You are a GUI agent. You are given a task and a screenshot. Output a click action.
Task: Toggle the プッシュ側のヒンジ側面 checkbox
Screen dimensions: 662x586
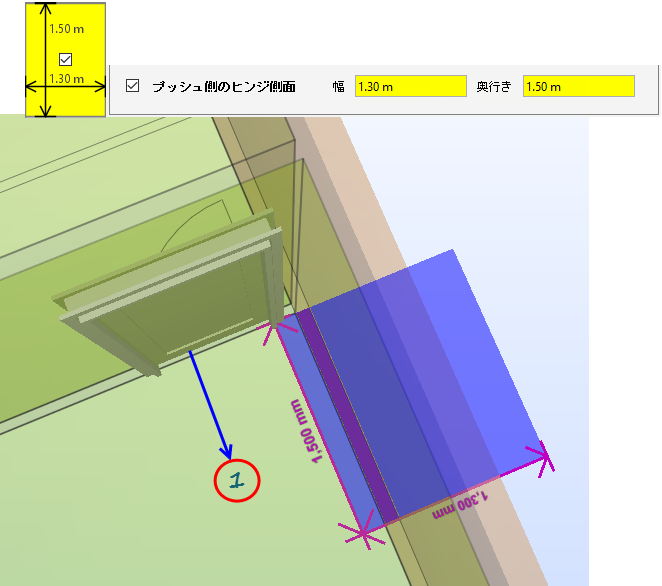click(133, 86)
